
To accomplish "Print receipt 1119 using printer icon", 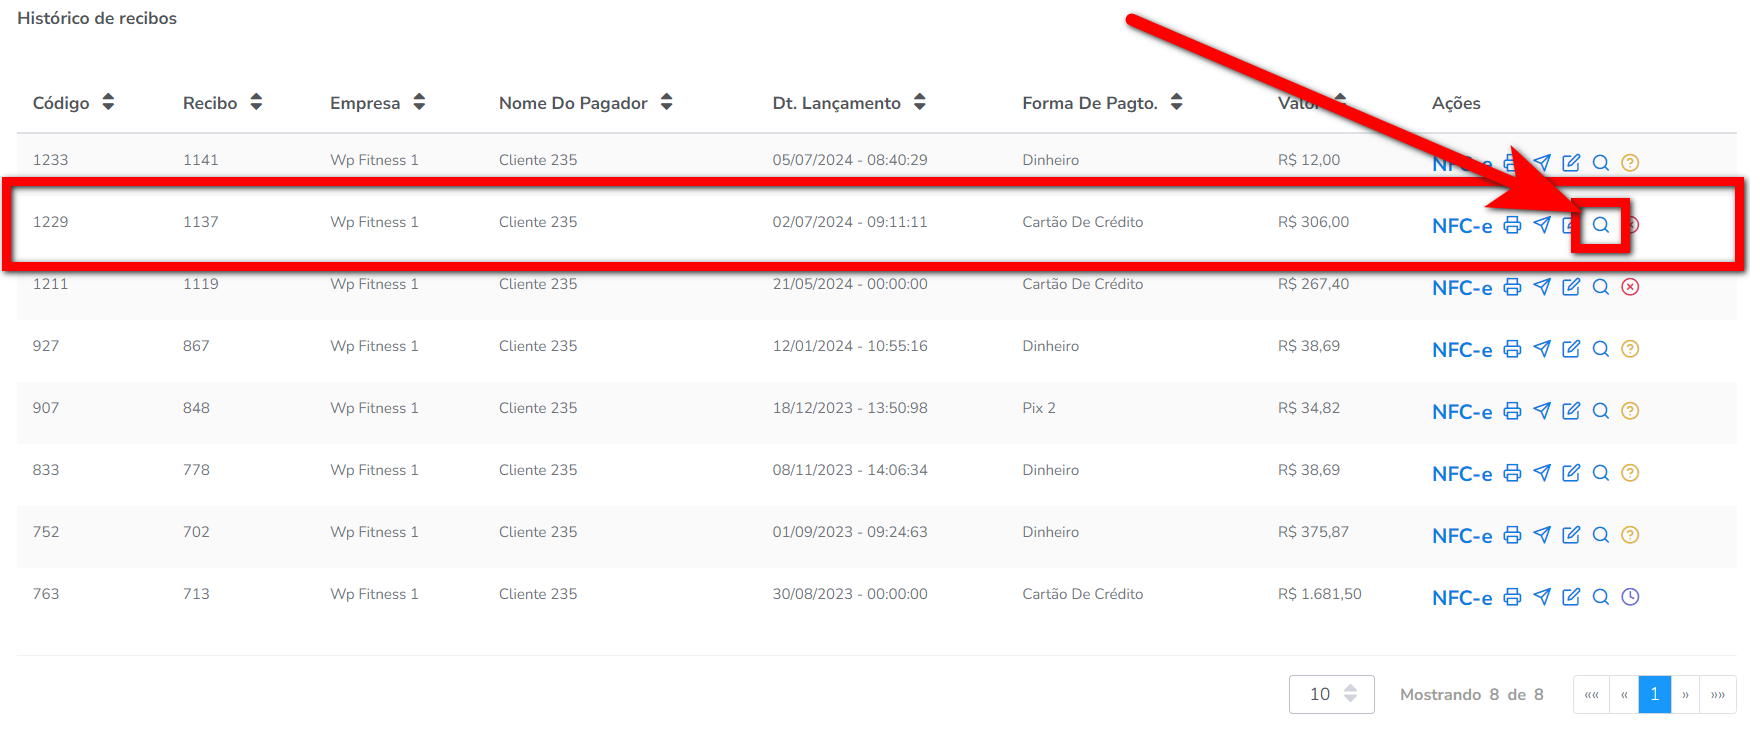I will point(1512,287).
